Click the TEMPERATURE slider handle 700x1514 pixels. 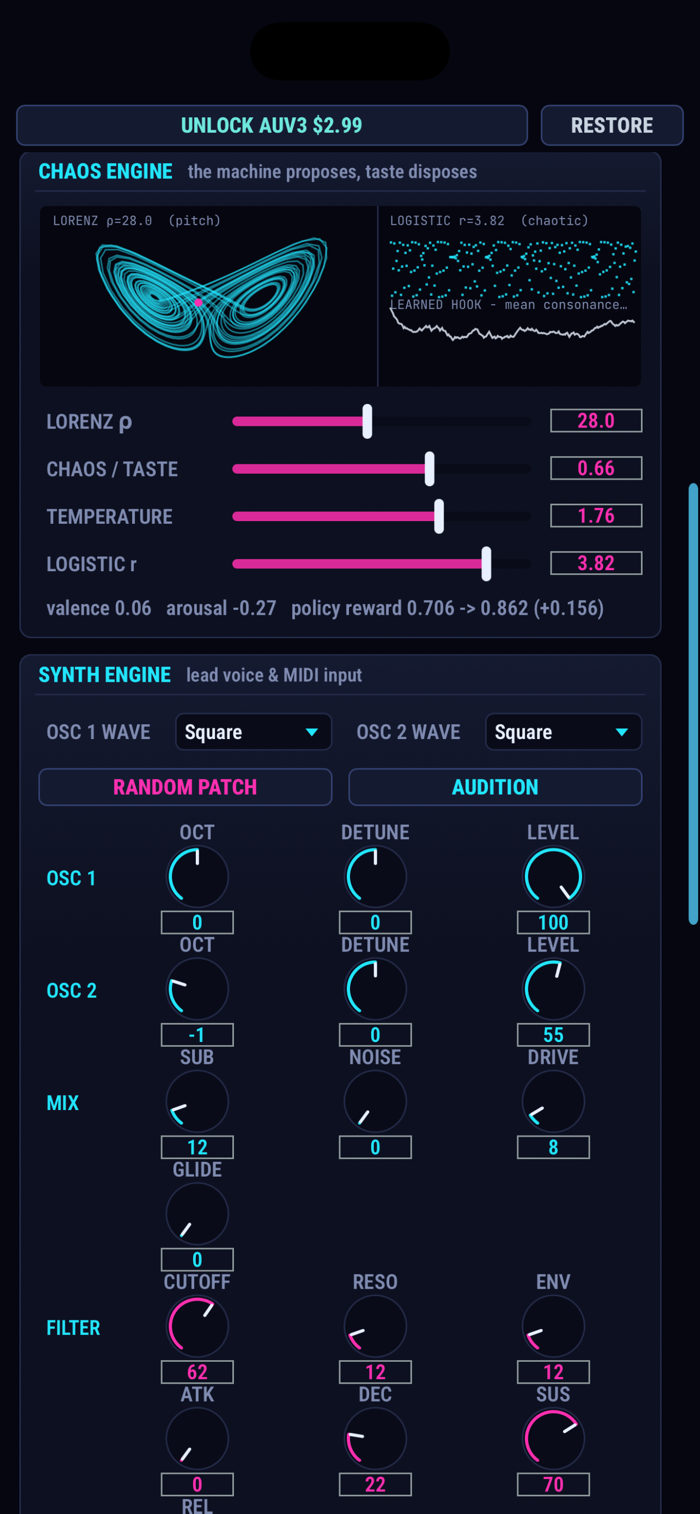pyautogui.click(x=439, y=516)
